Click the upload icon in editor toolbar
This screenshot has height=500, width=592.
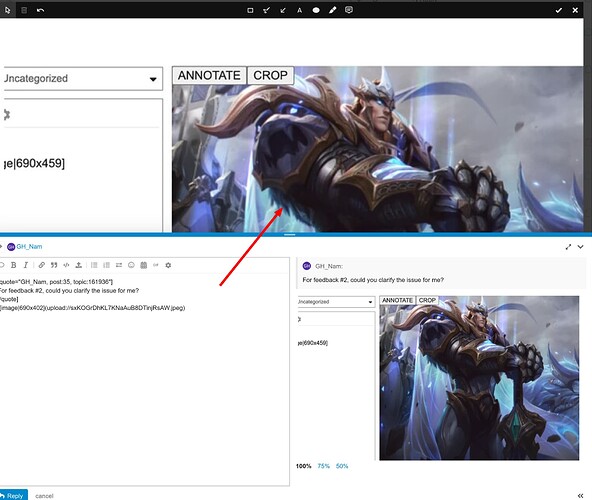[79, 265]
